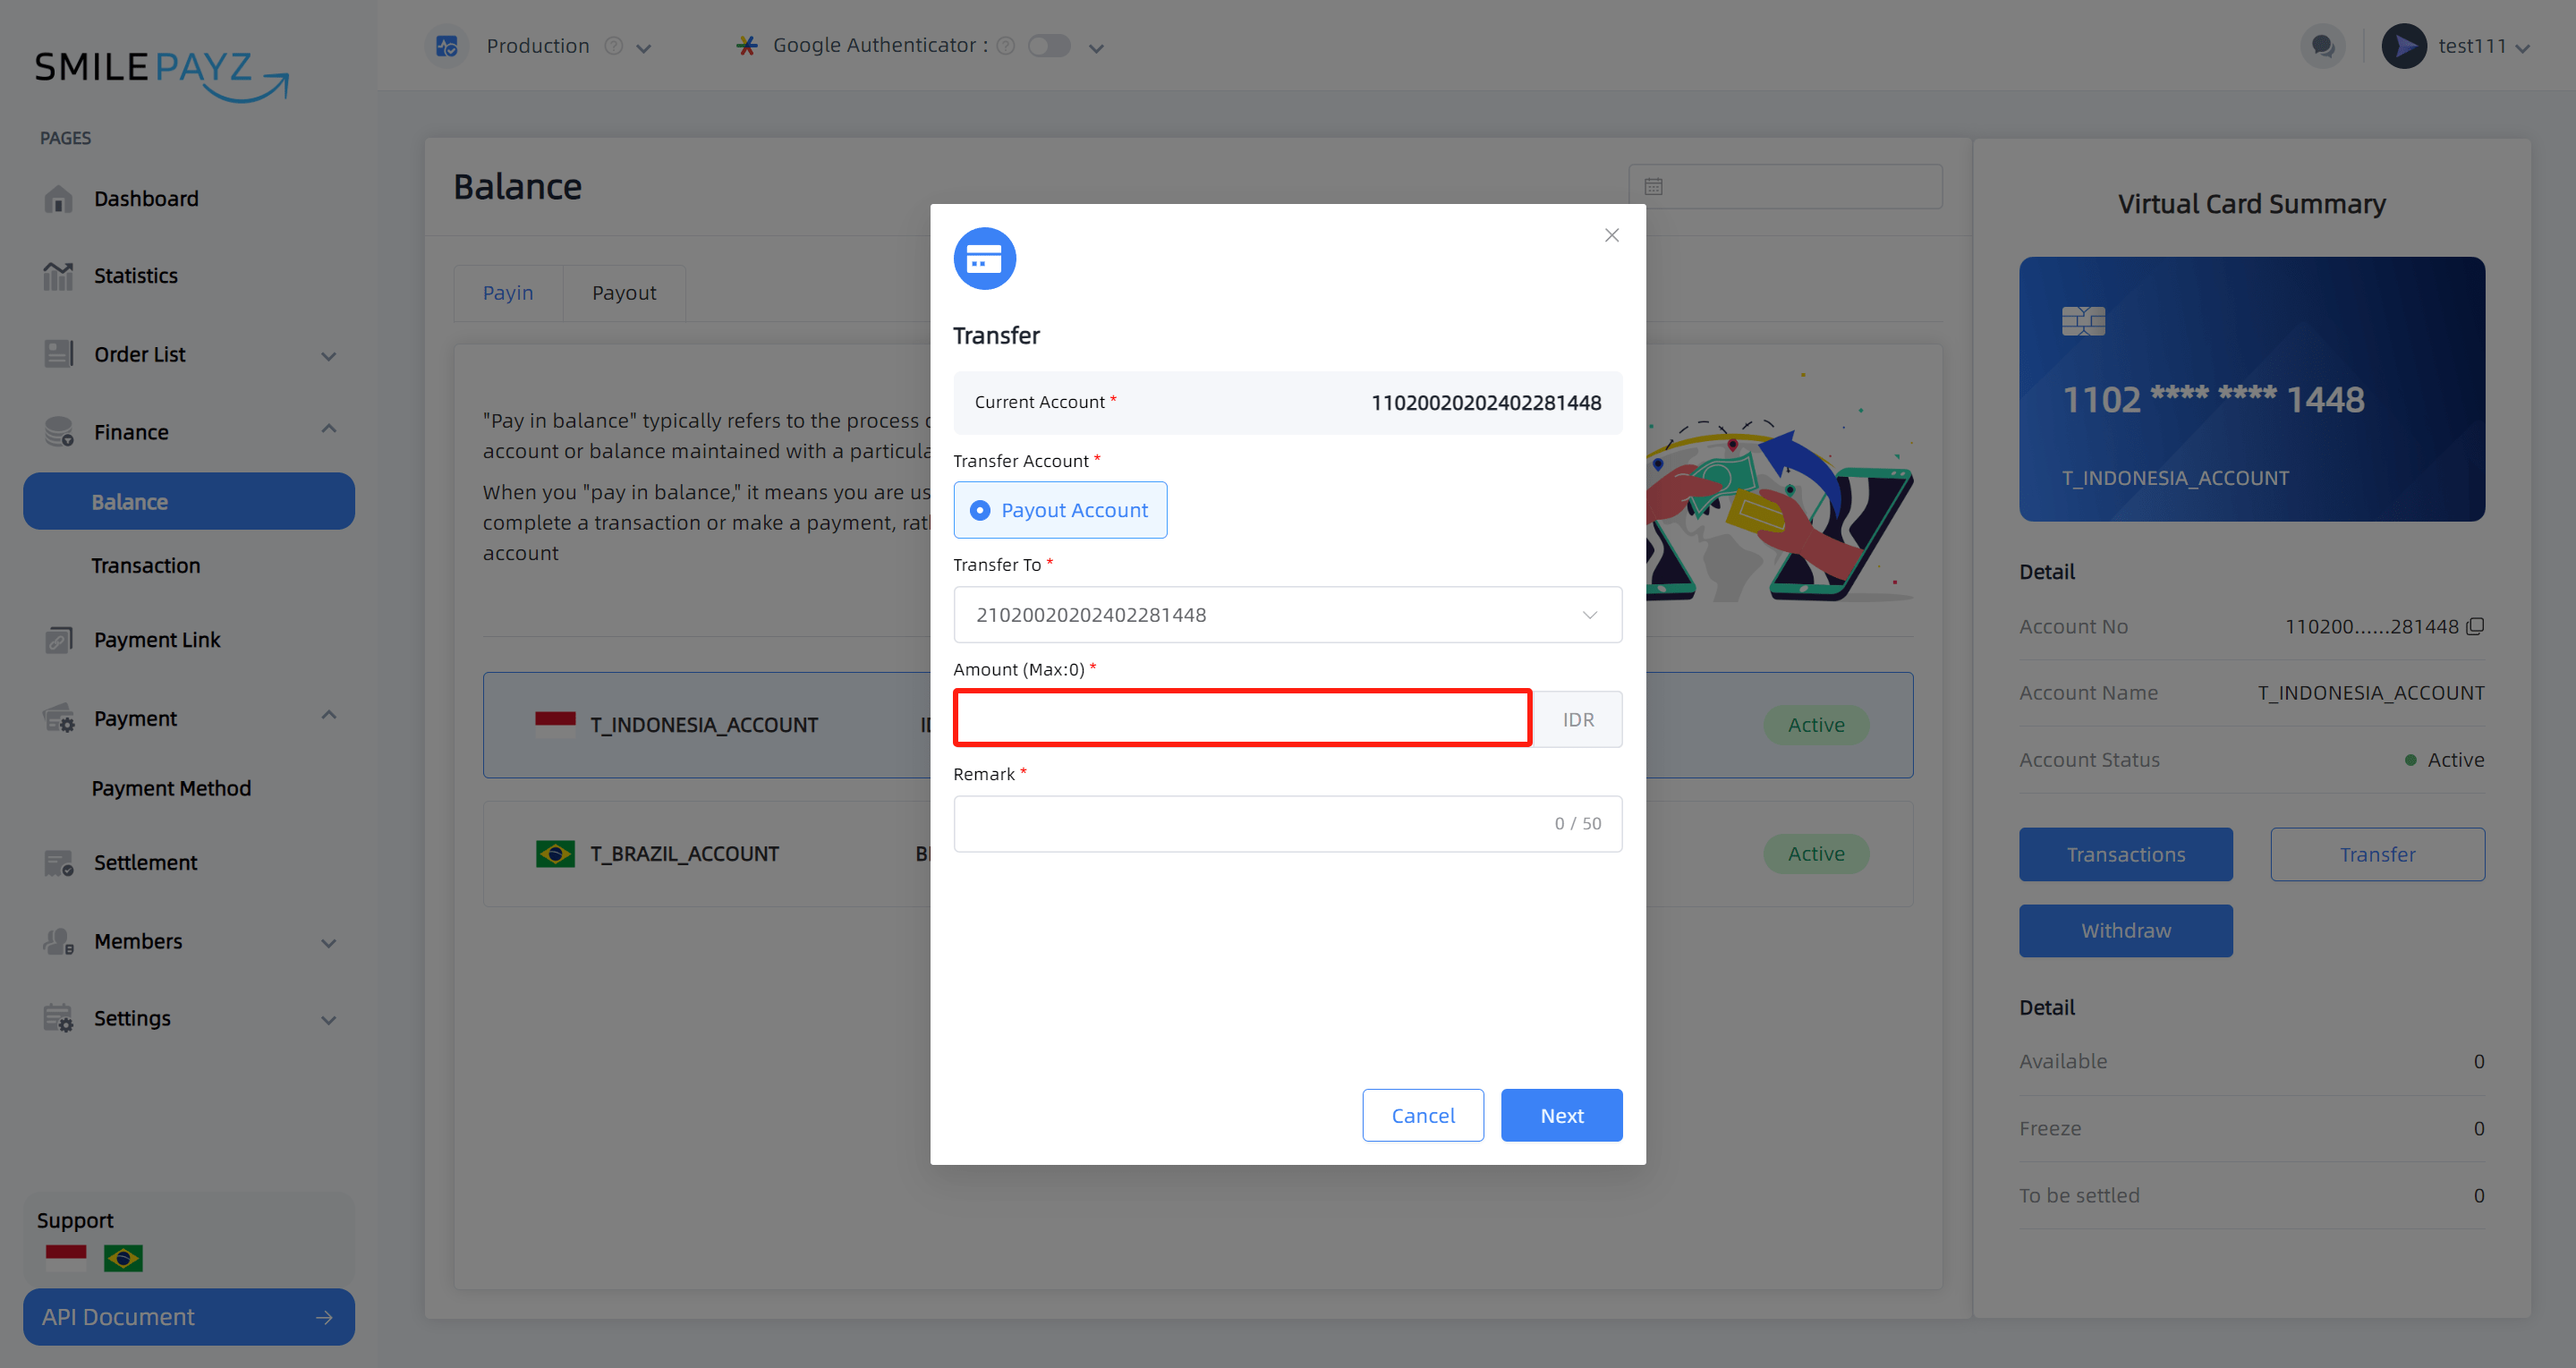Image resolution: width=2576 pixels, height=1368 pixels.
Task: Click the Payment Link sidebar icon
Action: click(58, 640)
